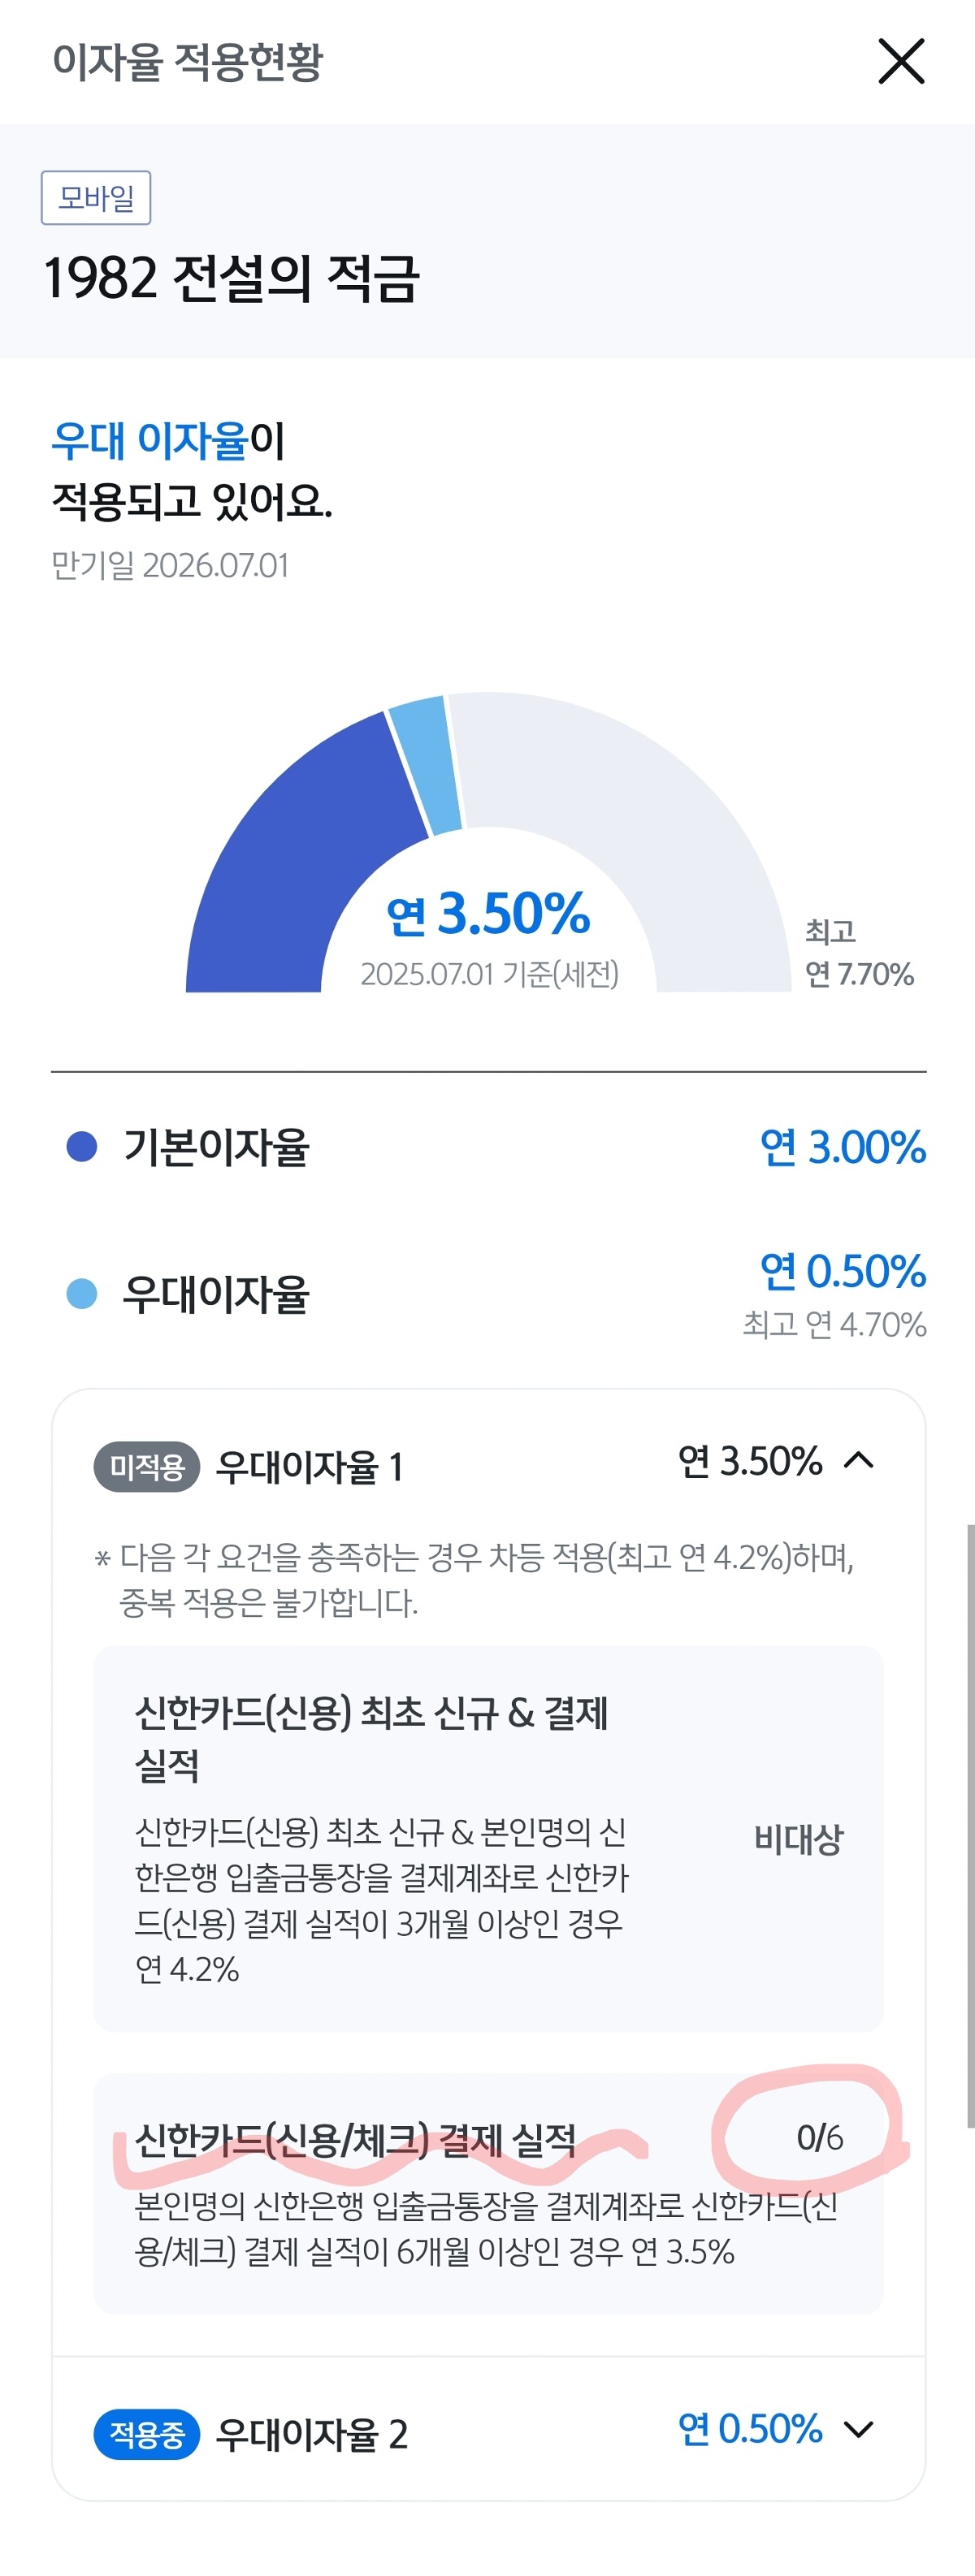
Task: Select the light blue 우대이자율 legend dot
Action: coord(81,1293)
